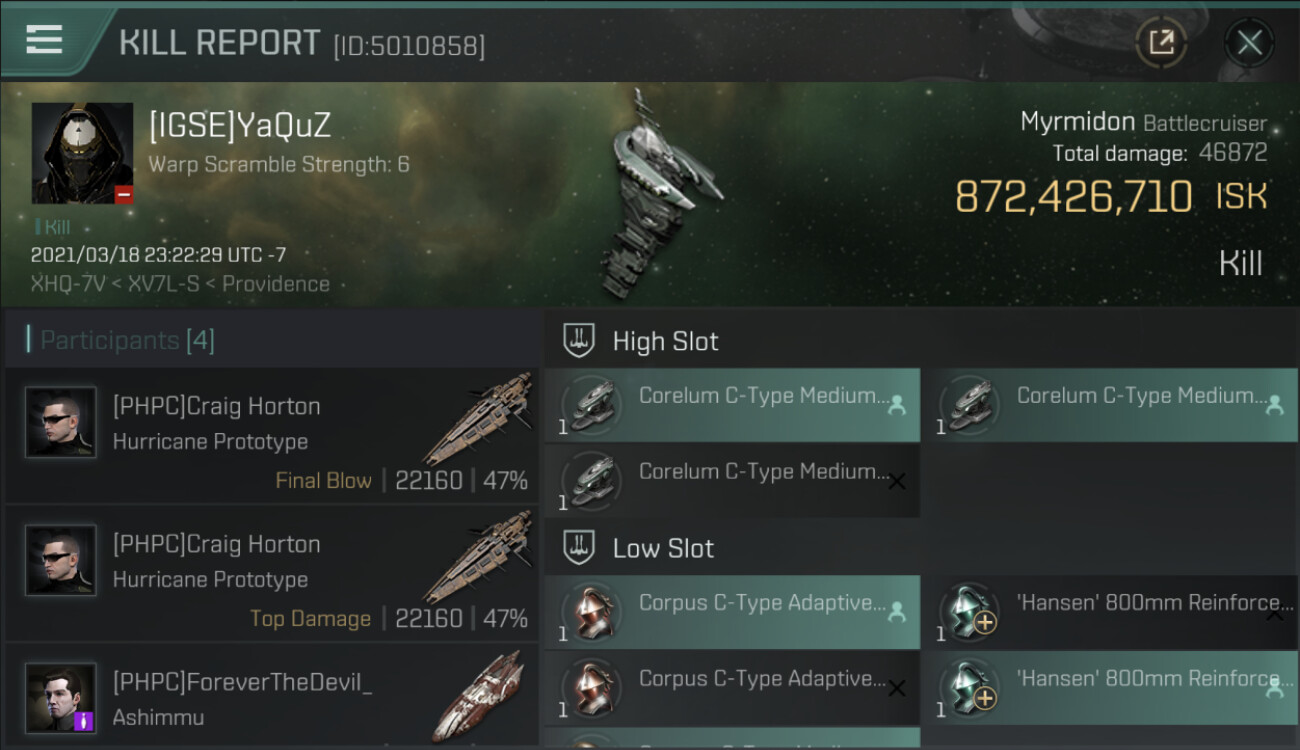Select Craig Horton Top Damage participant row
This screenshot has width=1300, height=750.
coord(271,573)
